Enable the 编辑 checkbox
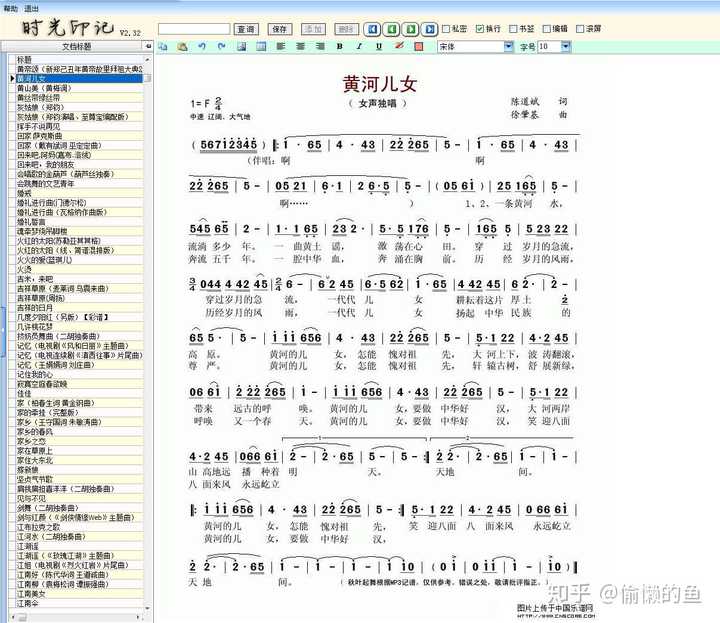 click(x=546, y=29)
